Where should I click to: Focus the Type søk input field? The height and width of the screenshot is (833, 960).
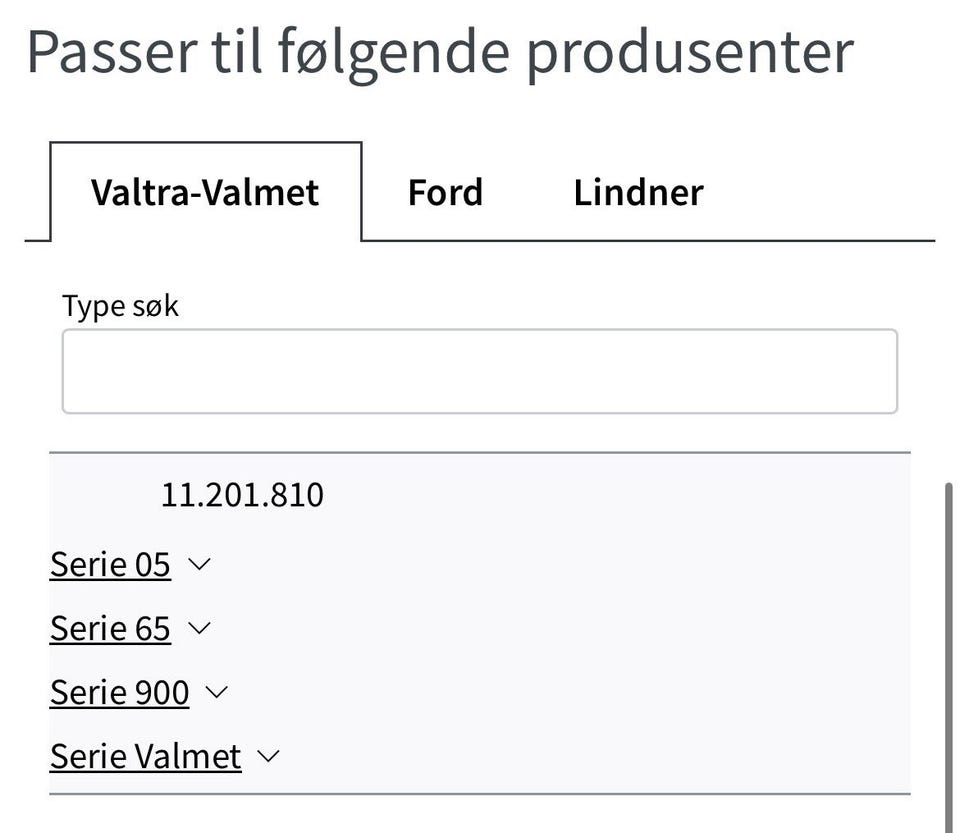click(479, 371)
